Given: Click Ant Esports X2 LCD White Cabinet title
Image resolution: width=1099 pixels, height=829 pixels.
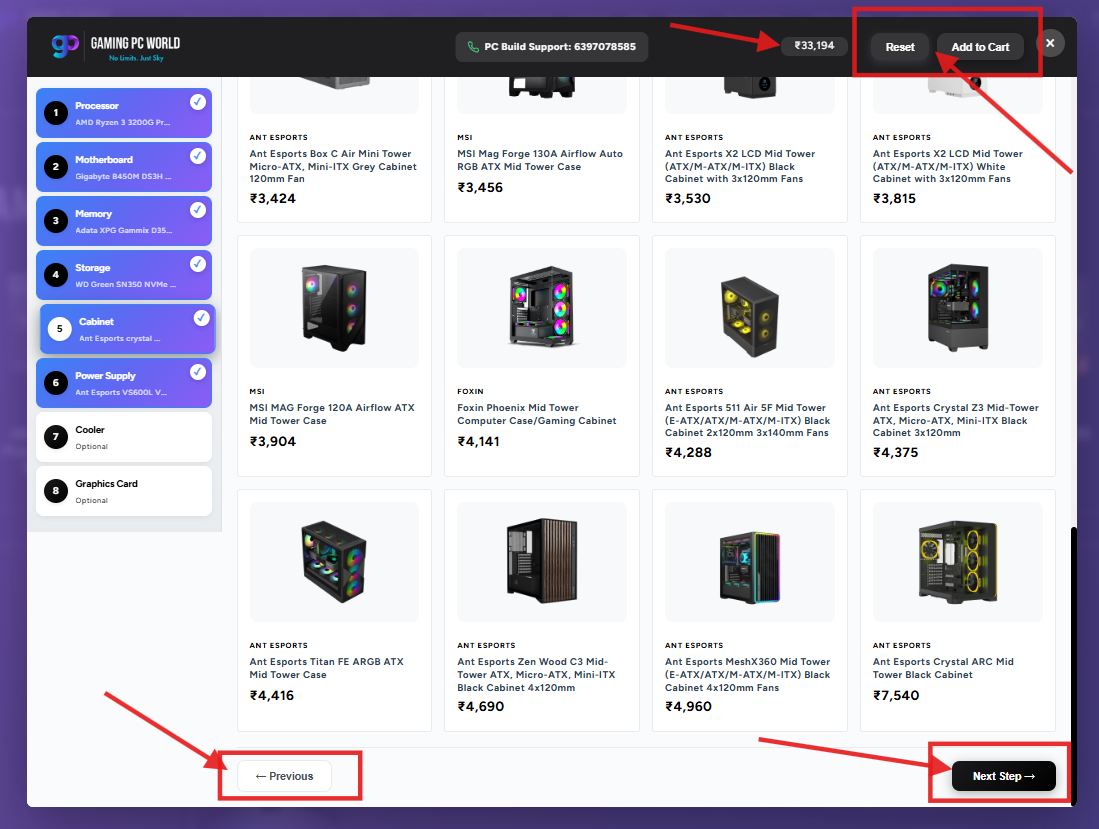Looking at the screenshot, I should point(948,166).
